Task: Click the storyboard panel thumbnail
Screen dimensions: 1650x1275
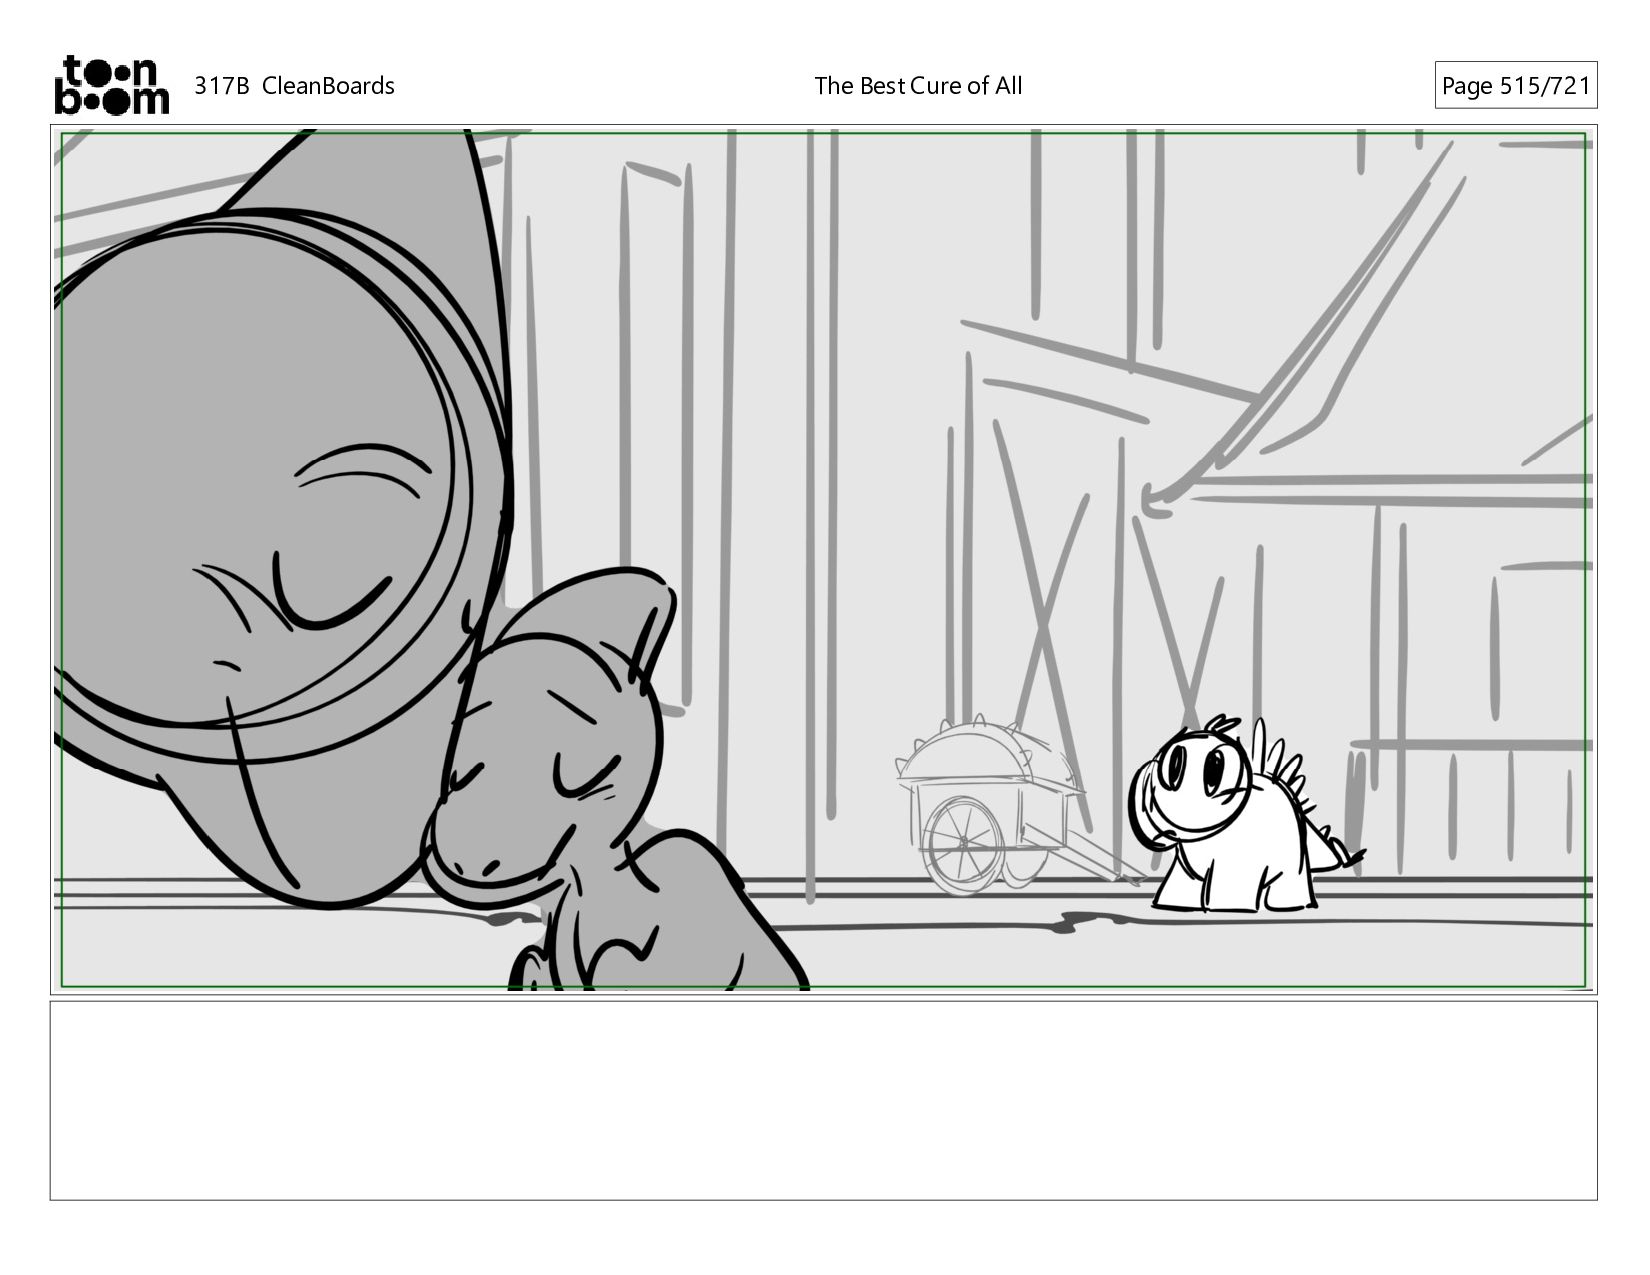Action: [x=824, y=560]
